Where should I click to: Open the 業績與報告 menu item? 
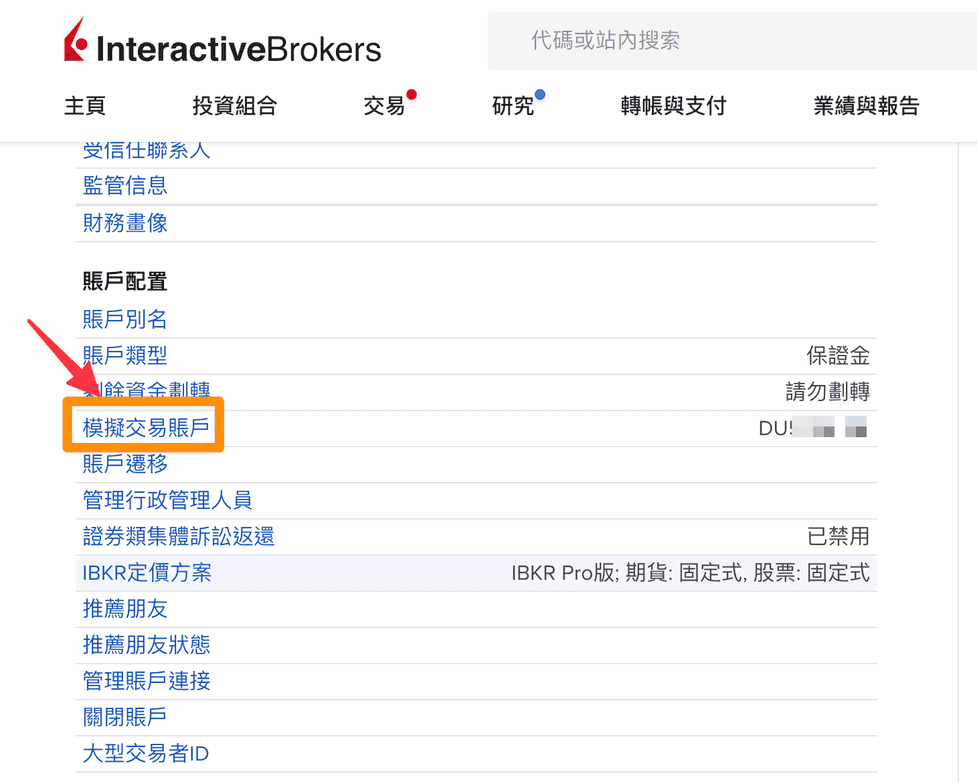coord(865,105)
